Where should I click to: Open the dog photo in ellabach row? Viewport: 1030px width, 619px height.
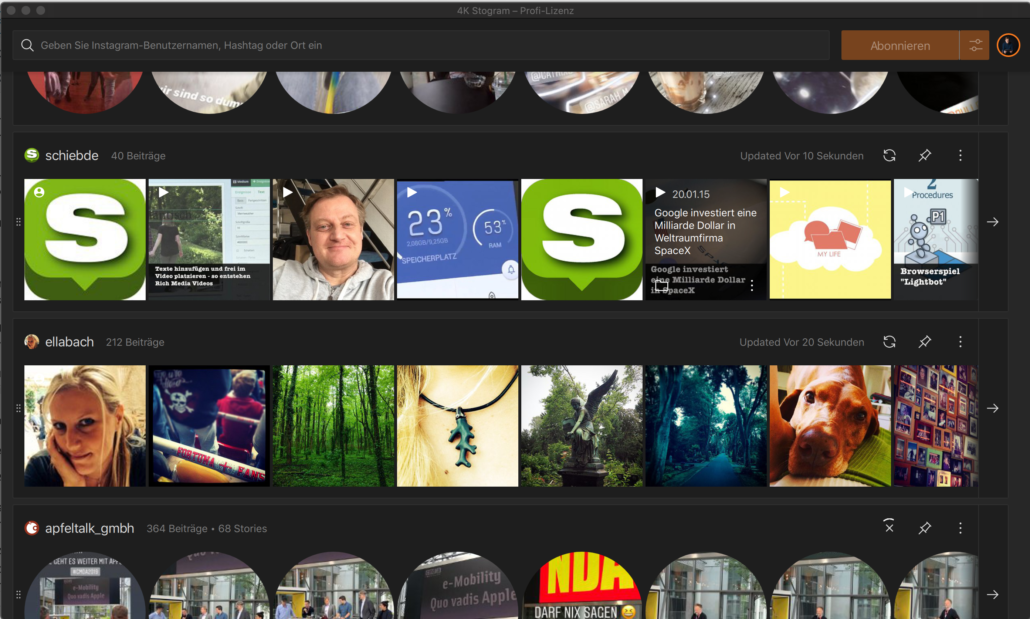(829, 426)
